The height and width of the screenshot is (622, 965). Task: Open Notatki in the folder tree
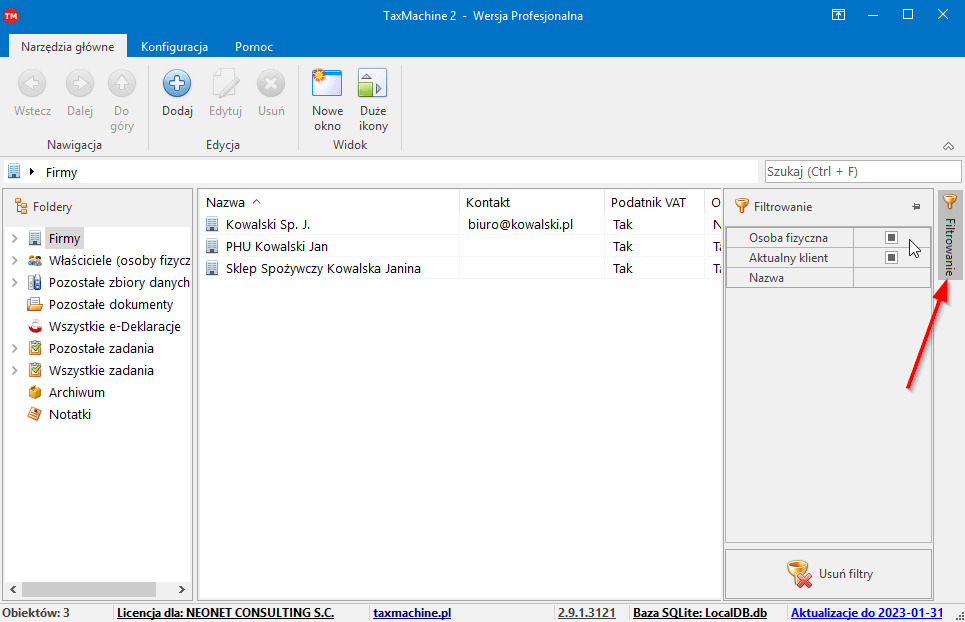[69, 414]
